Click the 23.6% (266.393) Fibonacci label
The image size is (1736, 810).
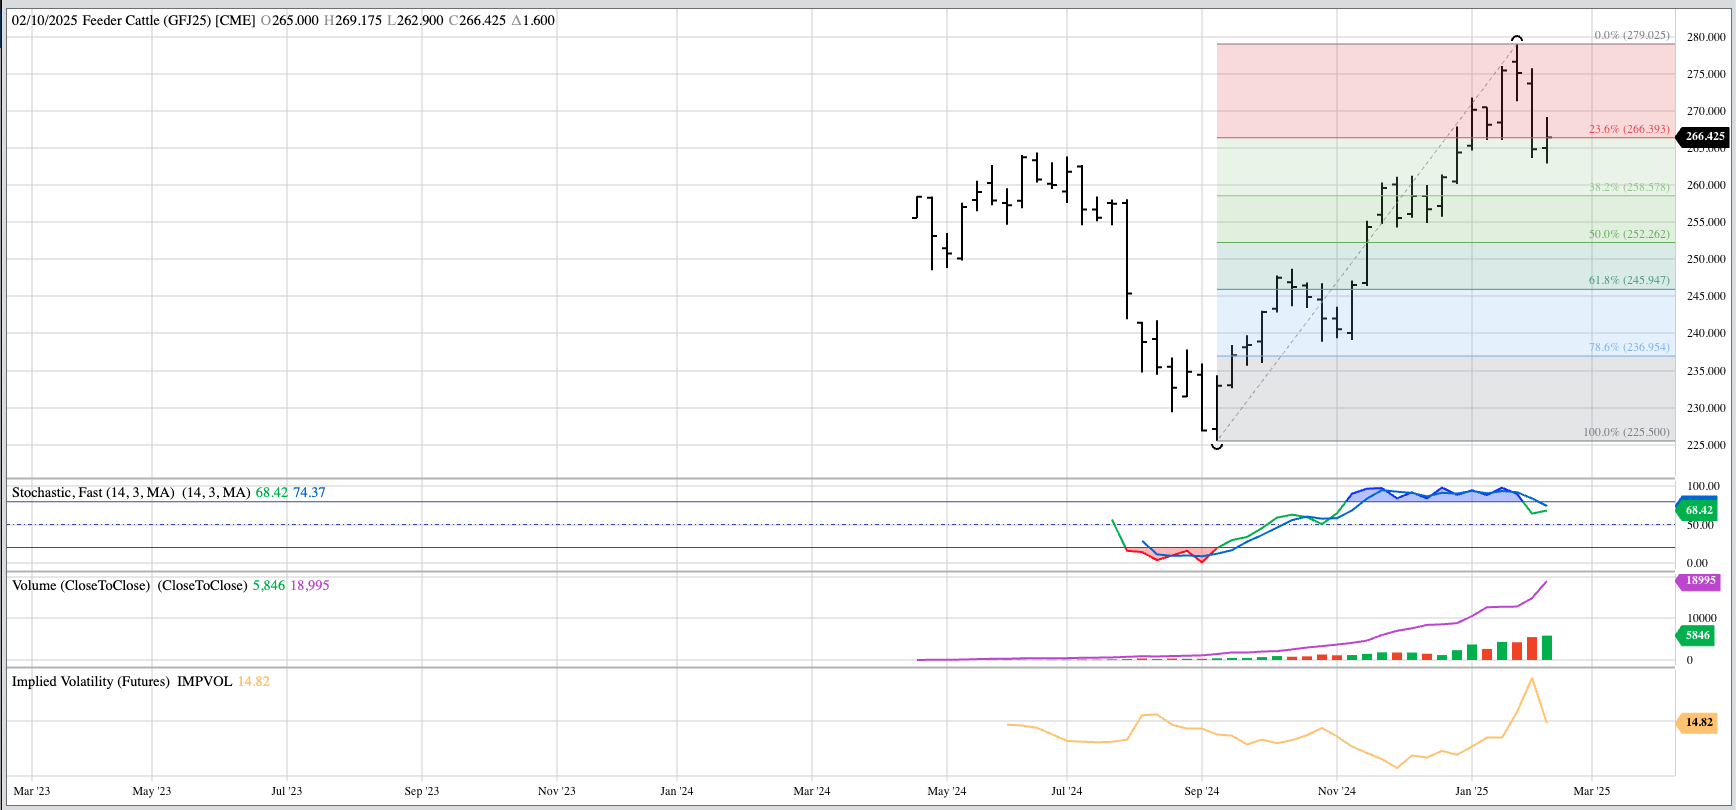pyautogui.click(x=1628, y=129)
